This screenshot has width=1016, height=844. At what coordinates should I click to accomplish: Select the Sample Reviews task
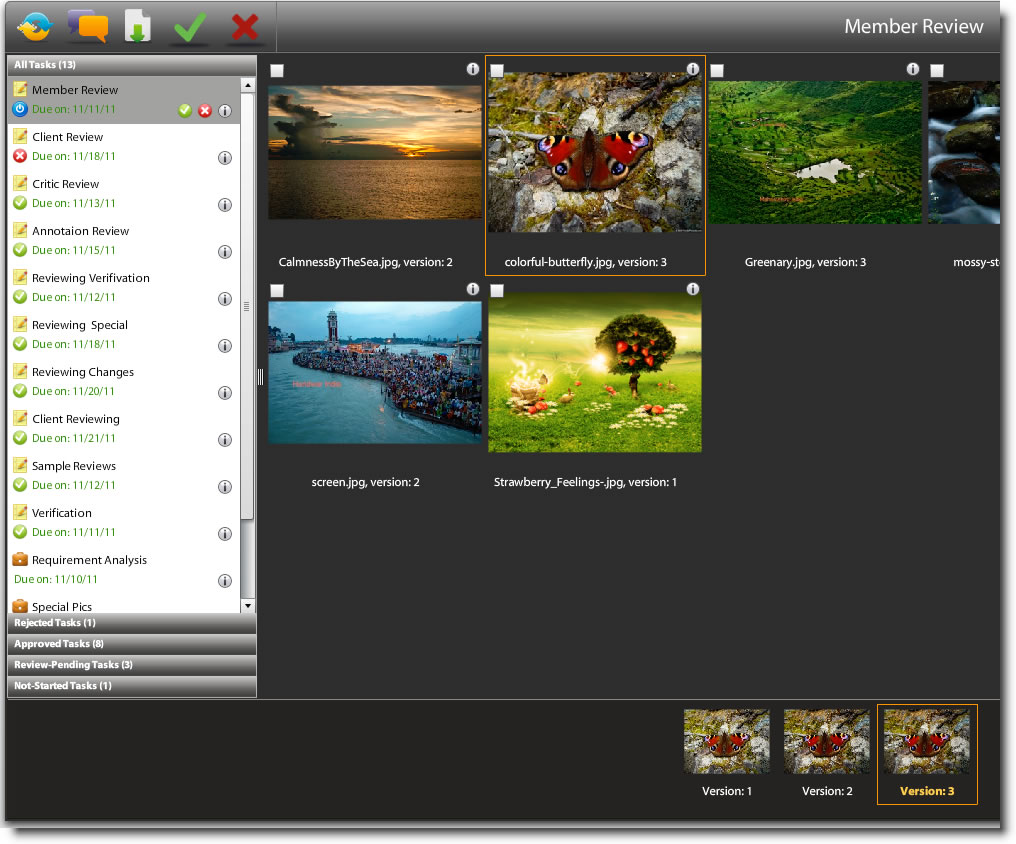(124, 476)
